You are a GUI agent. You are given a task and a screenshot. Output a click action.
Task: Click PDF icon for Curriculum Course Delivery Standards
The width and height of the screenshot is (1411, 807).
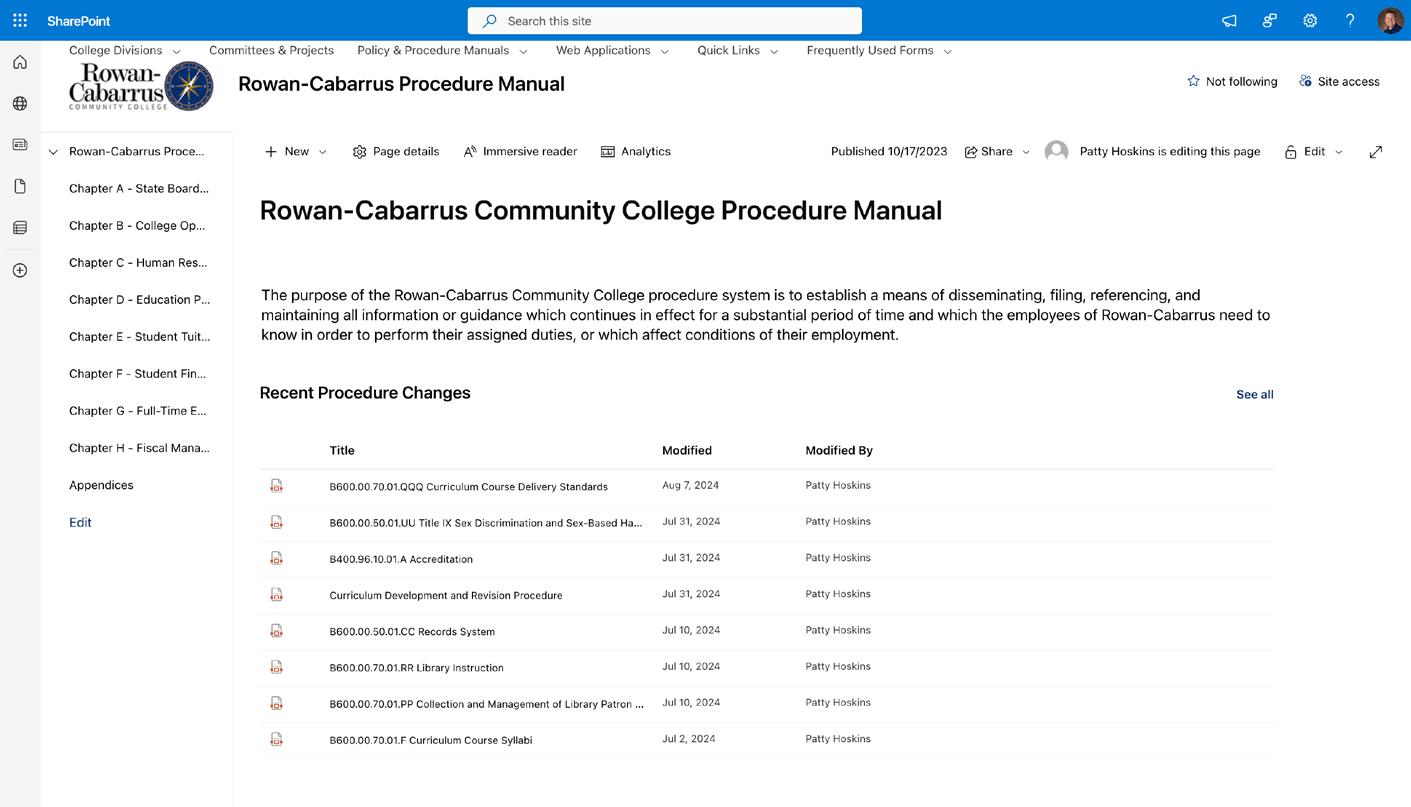point(277,486)
